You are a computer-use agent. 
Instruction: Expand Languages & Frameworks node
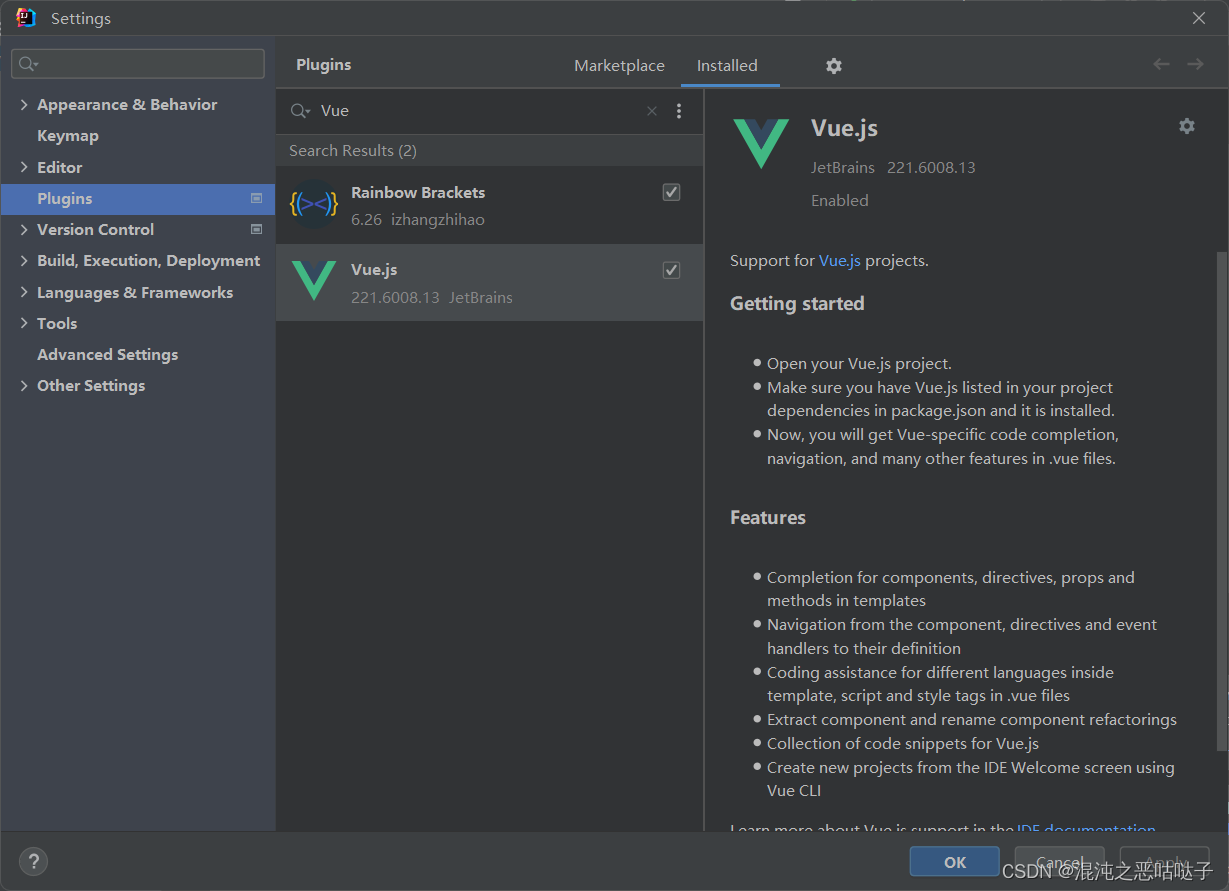tap(24, 292)
